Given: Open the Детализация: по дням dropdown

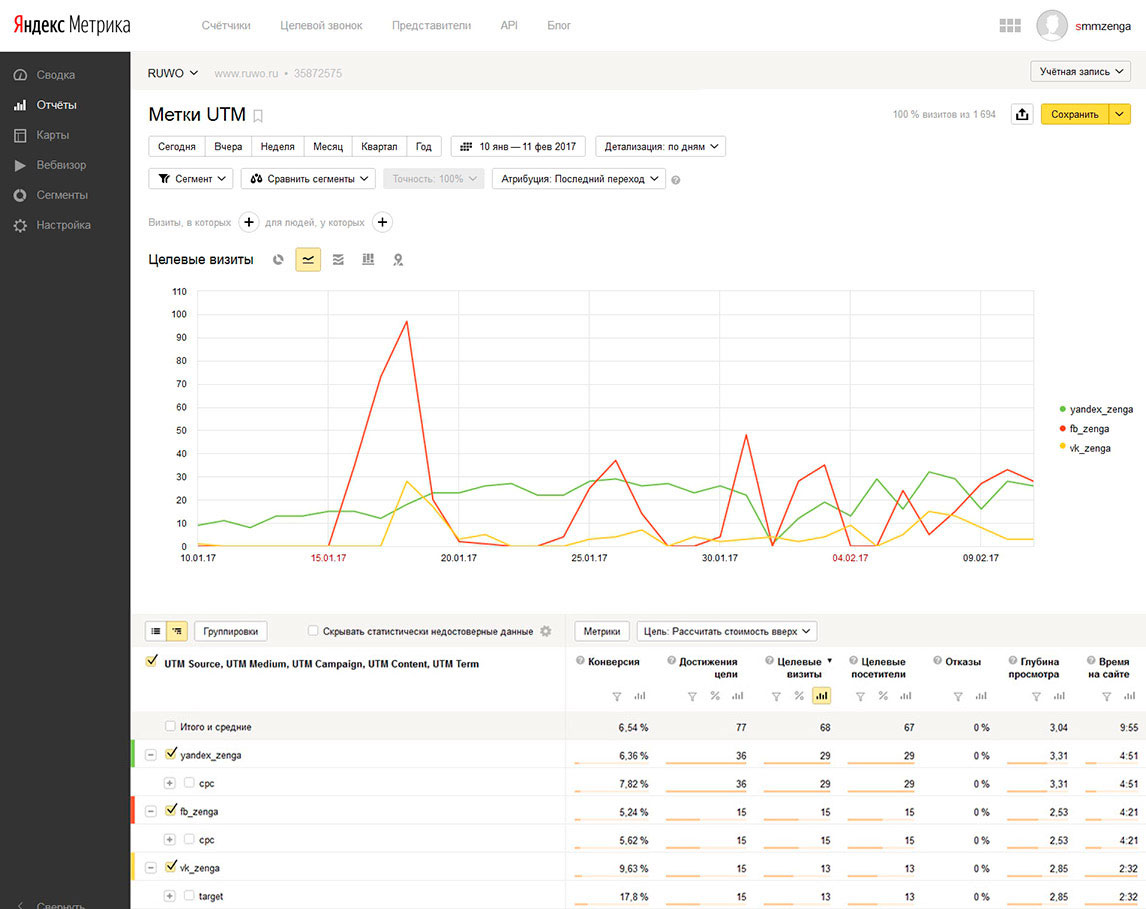Looking at the screenshot, I should (660, 147).
